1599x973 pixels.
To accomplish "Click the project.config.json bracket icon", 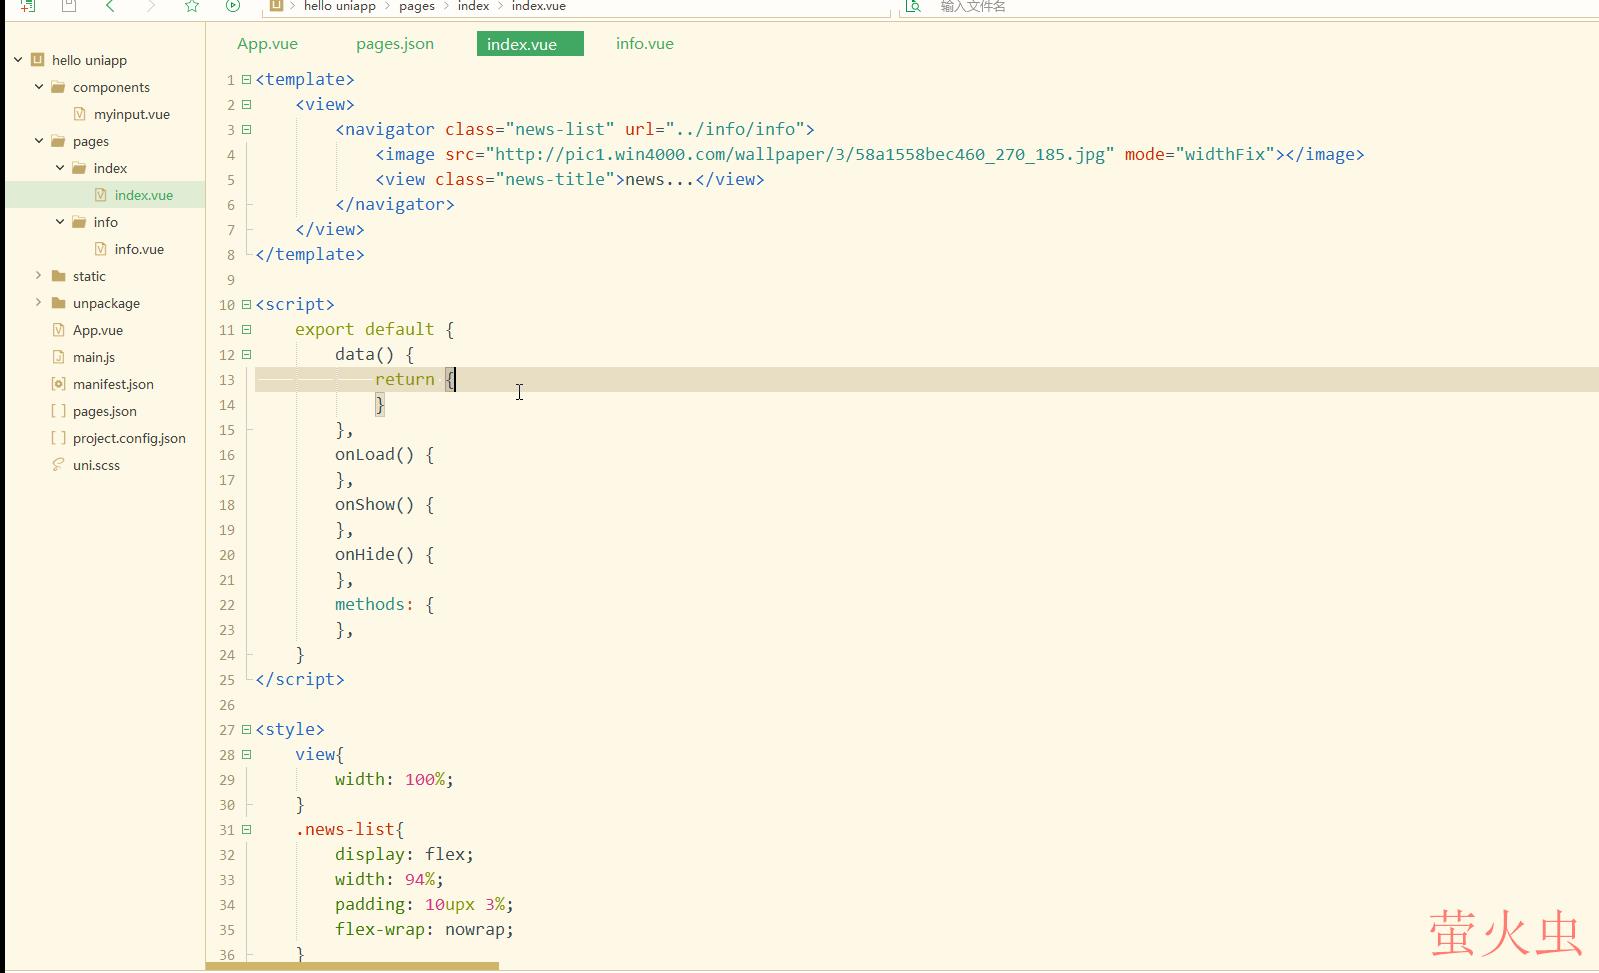I will (x=58, y=438).
